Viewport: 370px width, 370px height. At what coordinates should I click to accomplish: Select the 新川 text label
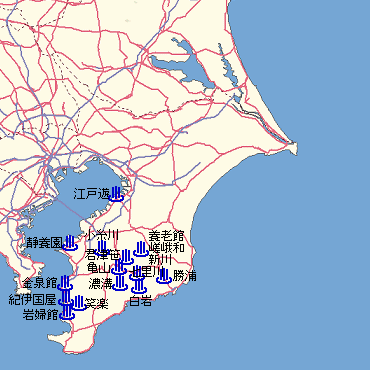(160, 259)
